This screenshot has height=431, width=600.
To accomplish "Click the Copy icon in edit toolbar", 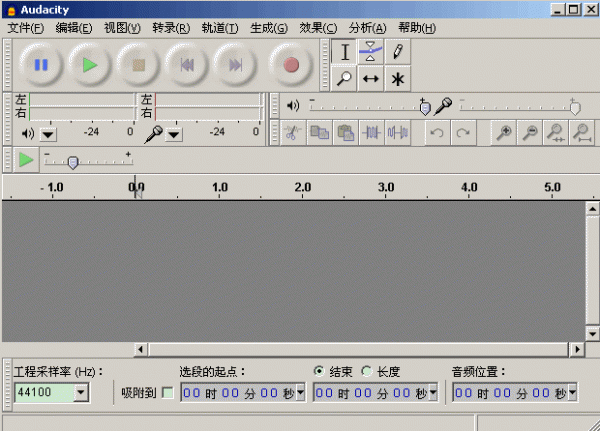I will click(319, 133).
